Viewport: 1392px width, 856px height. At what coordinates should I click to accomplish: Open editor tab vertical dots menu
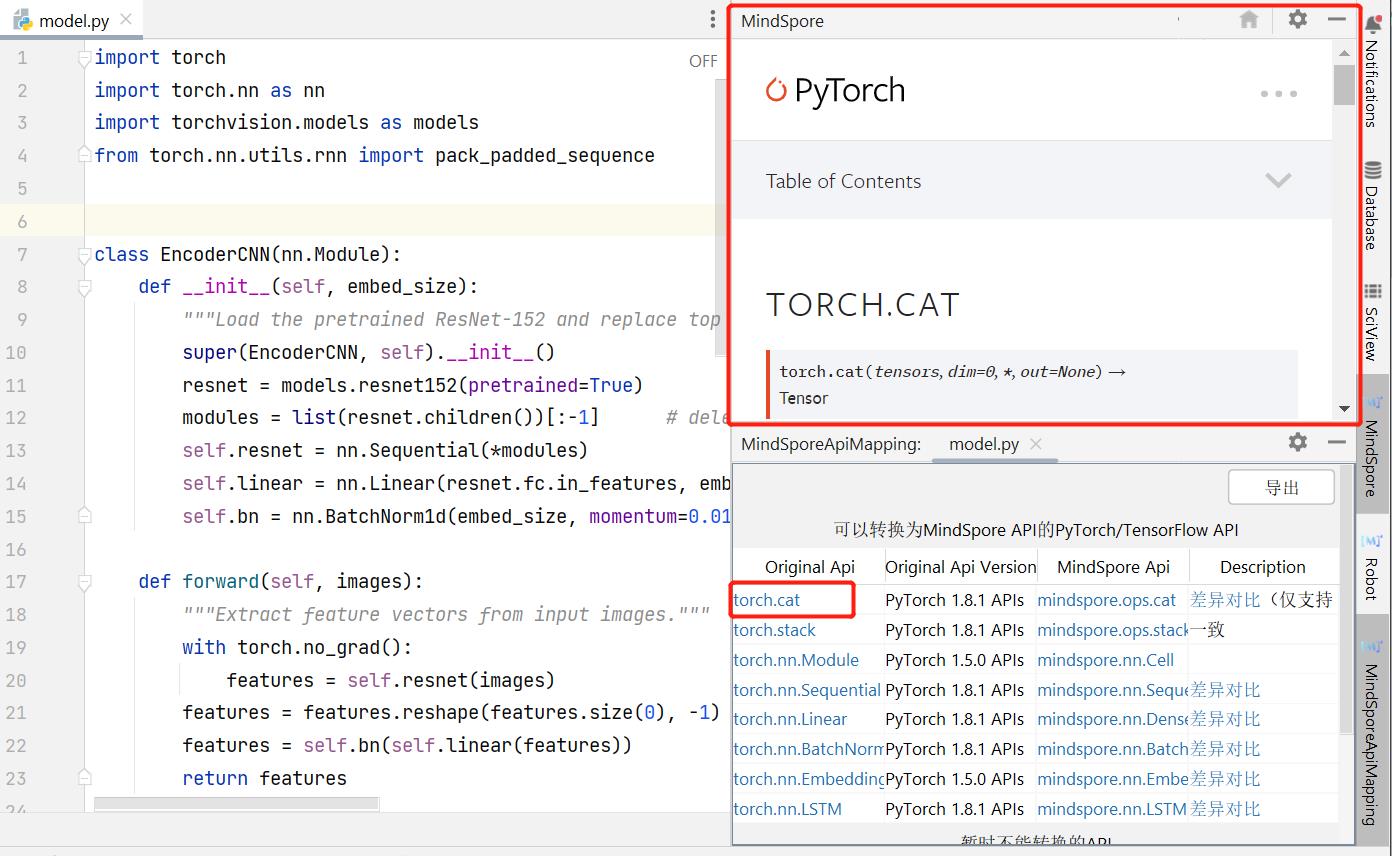pos(712,20)
